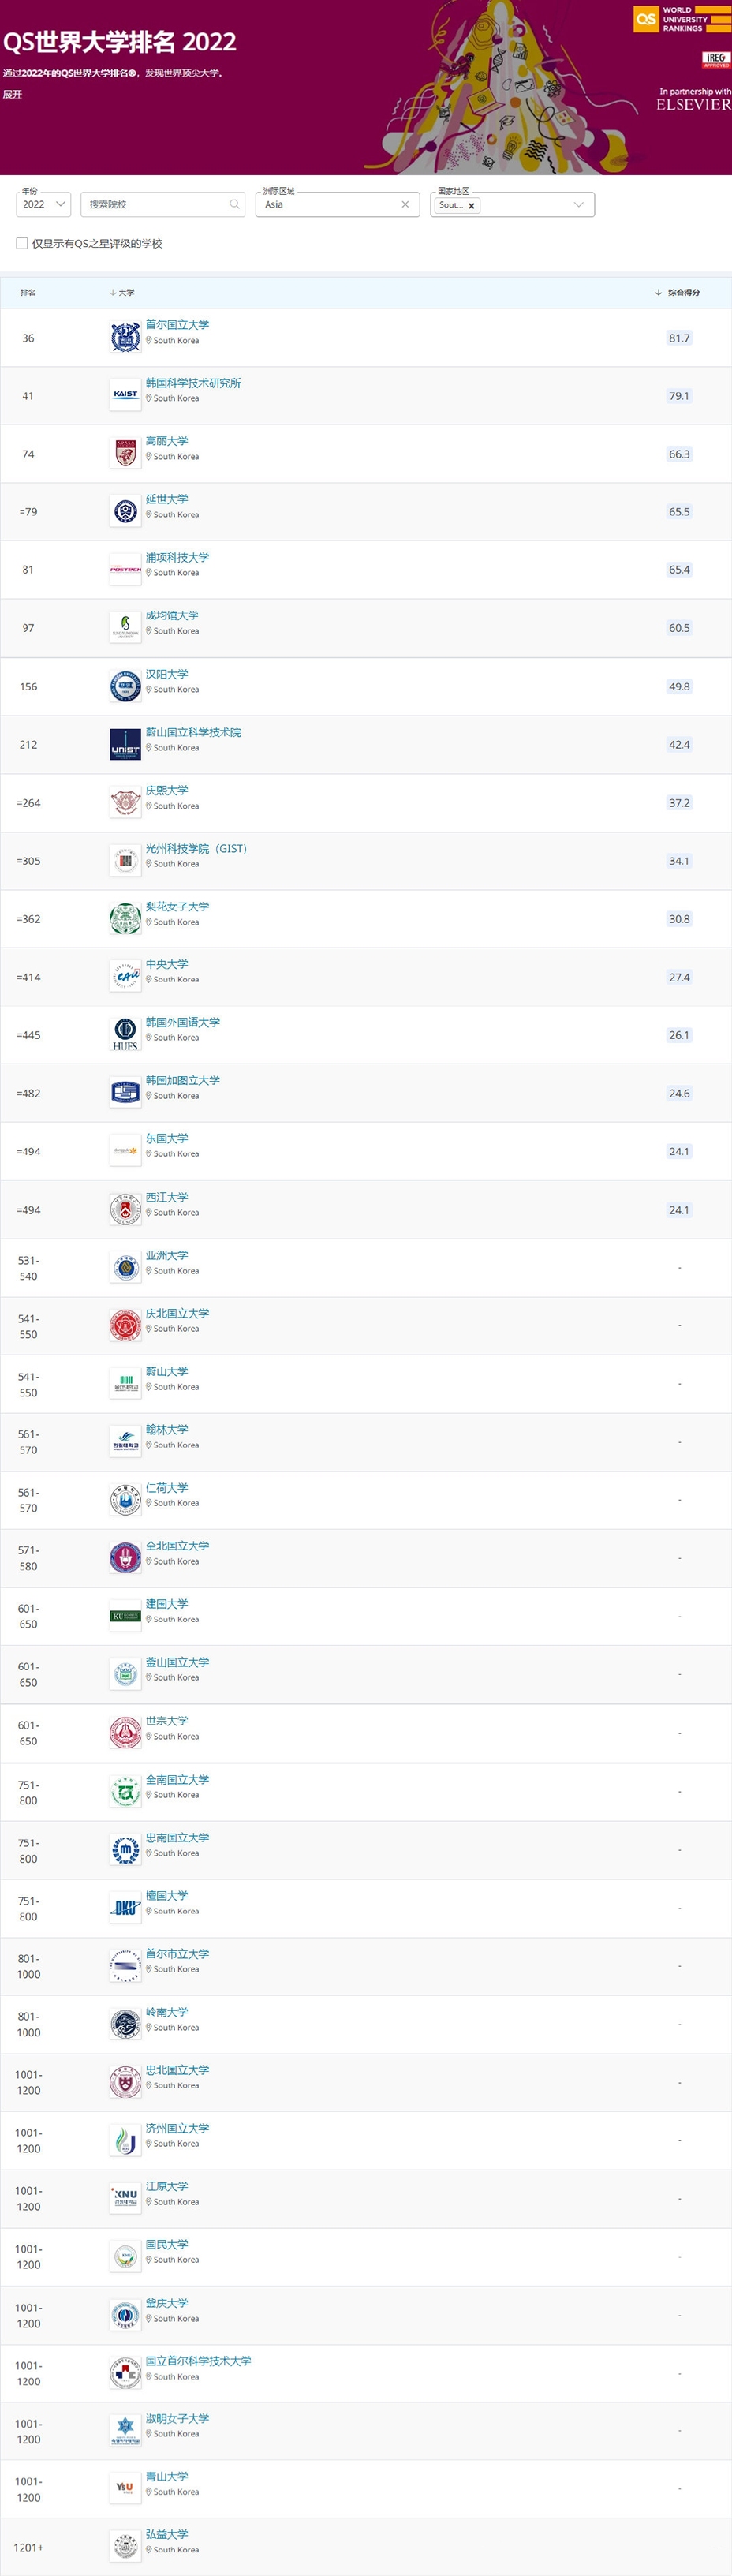The image size is (732, 2576).
Task: Expand the country region dropdown arrow
Action: pyautogui.click(x=578, y=204)
